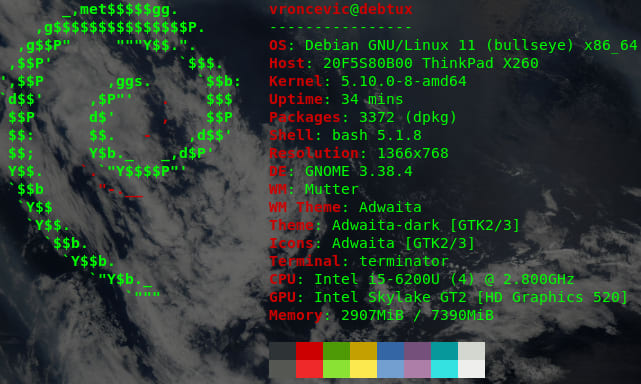Click the light purple color block
The height and width of the screenshot is (384, 641).
(x=417, y=369)
